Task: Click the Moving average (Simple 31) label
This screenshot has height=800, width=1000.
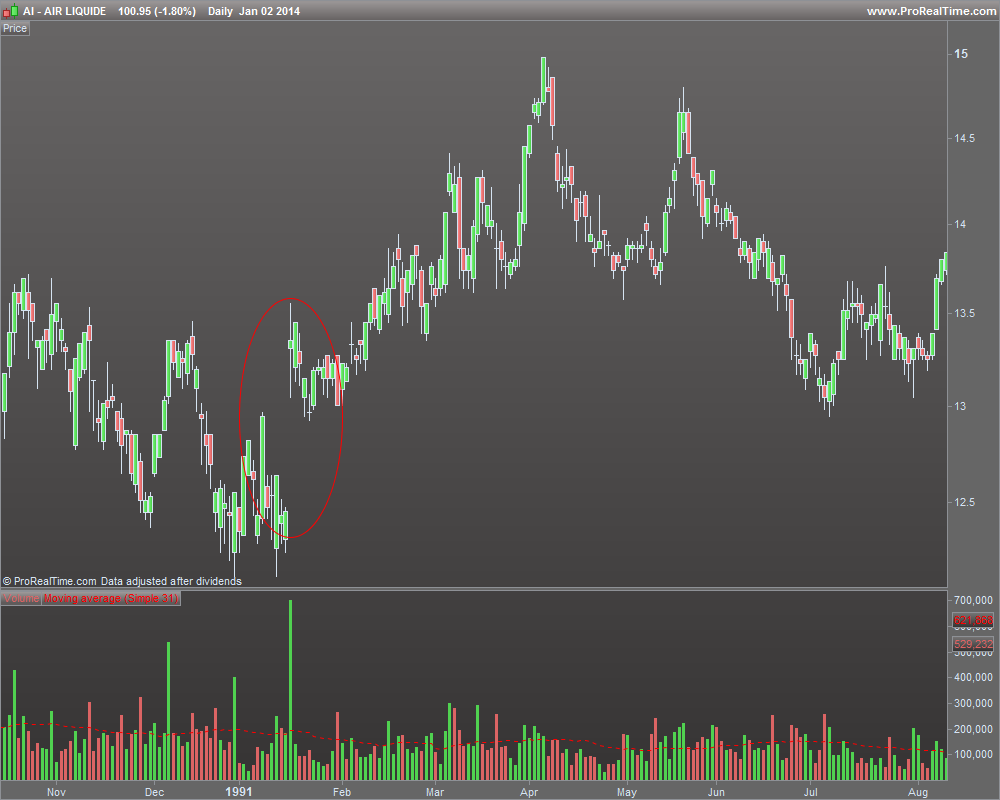Action: tap(111, 598)
